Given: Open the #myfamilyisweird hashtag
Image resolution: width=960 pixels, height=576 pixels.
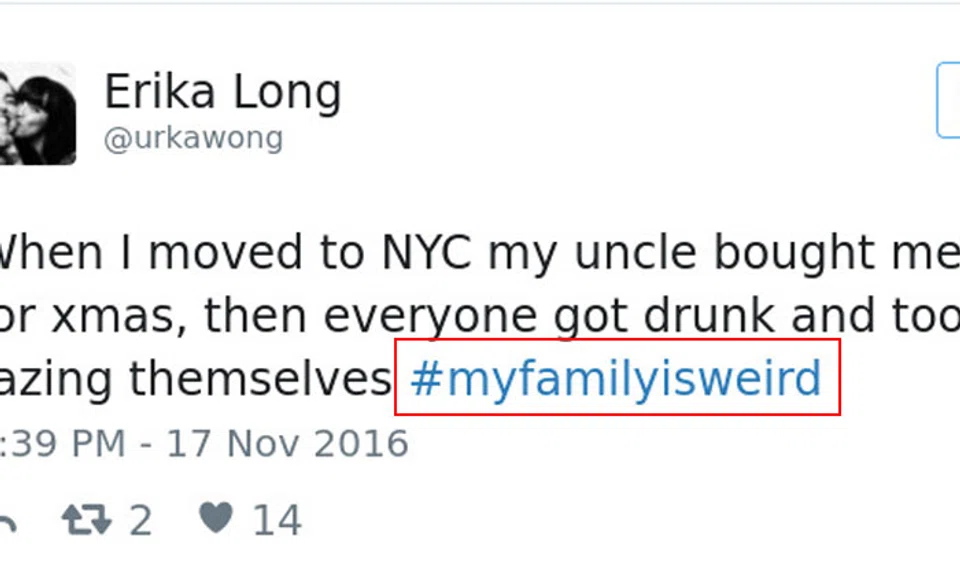Looking at the screenshot, I should tap(616, 379).
